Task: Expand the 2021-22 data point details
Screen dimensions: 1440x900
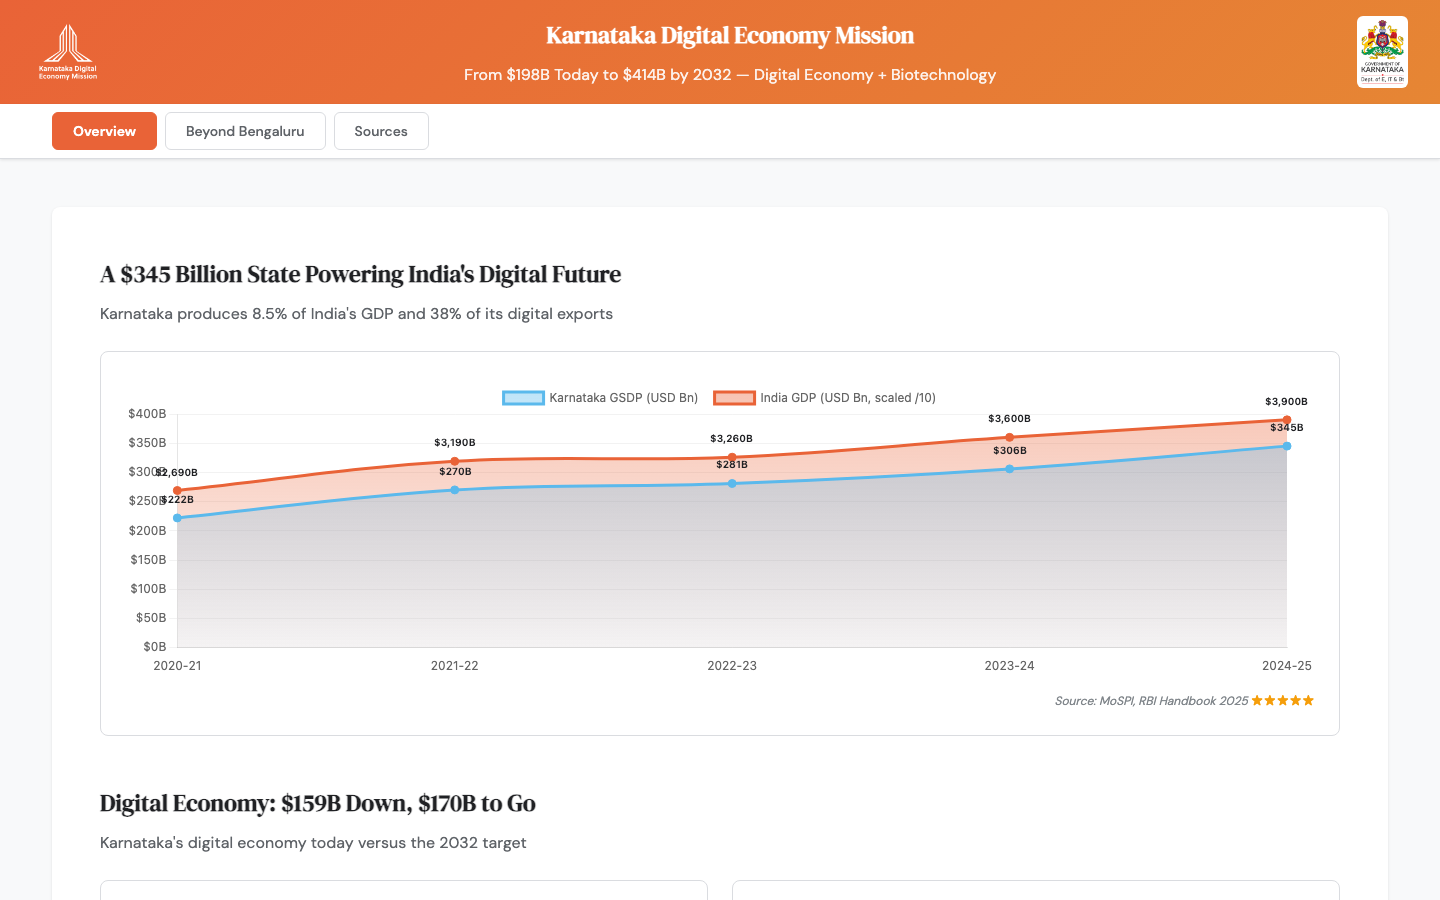Action: (454, 489)
